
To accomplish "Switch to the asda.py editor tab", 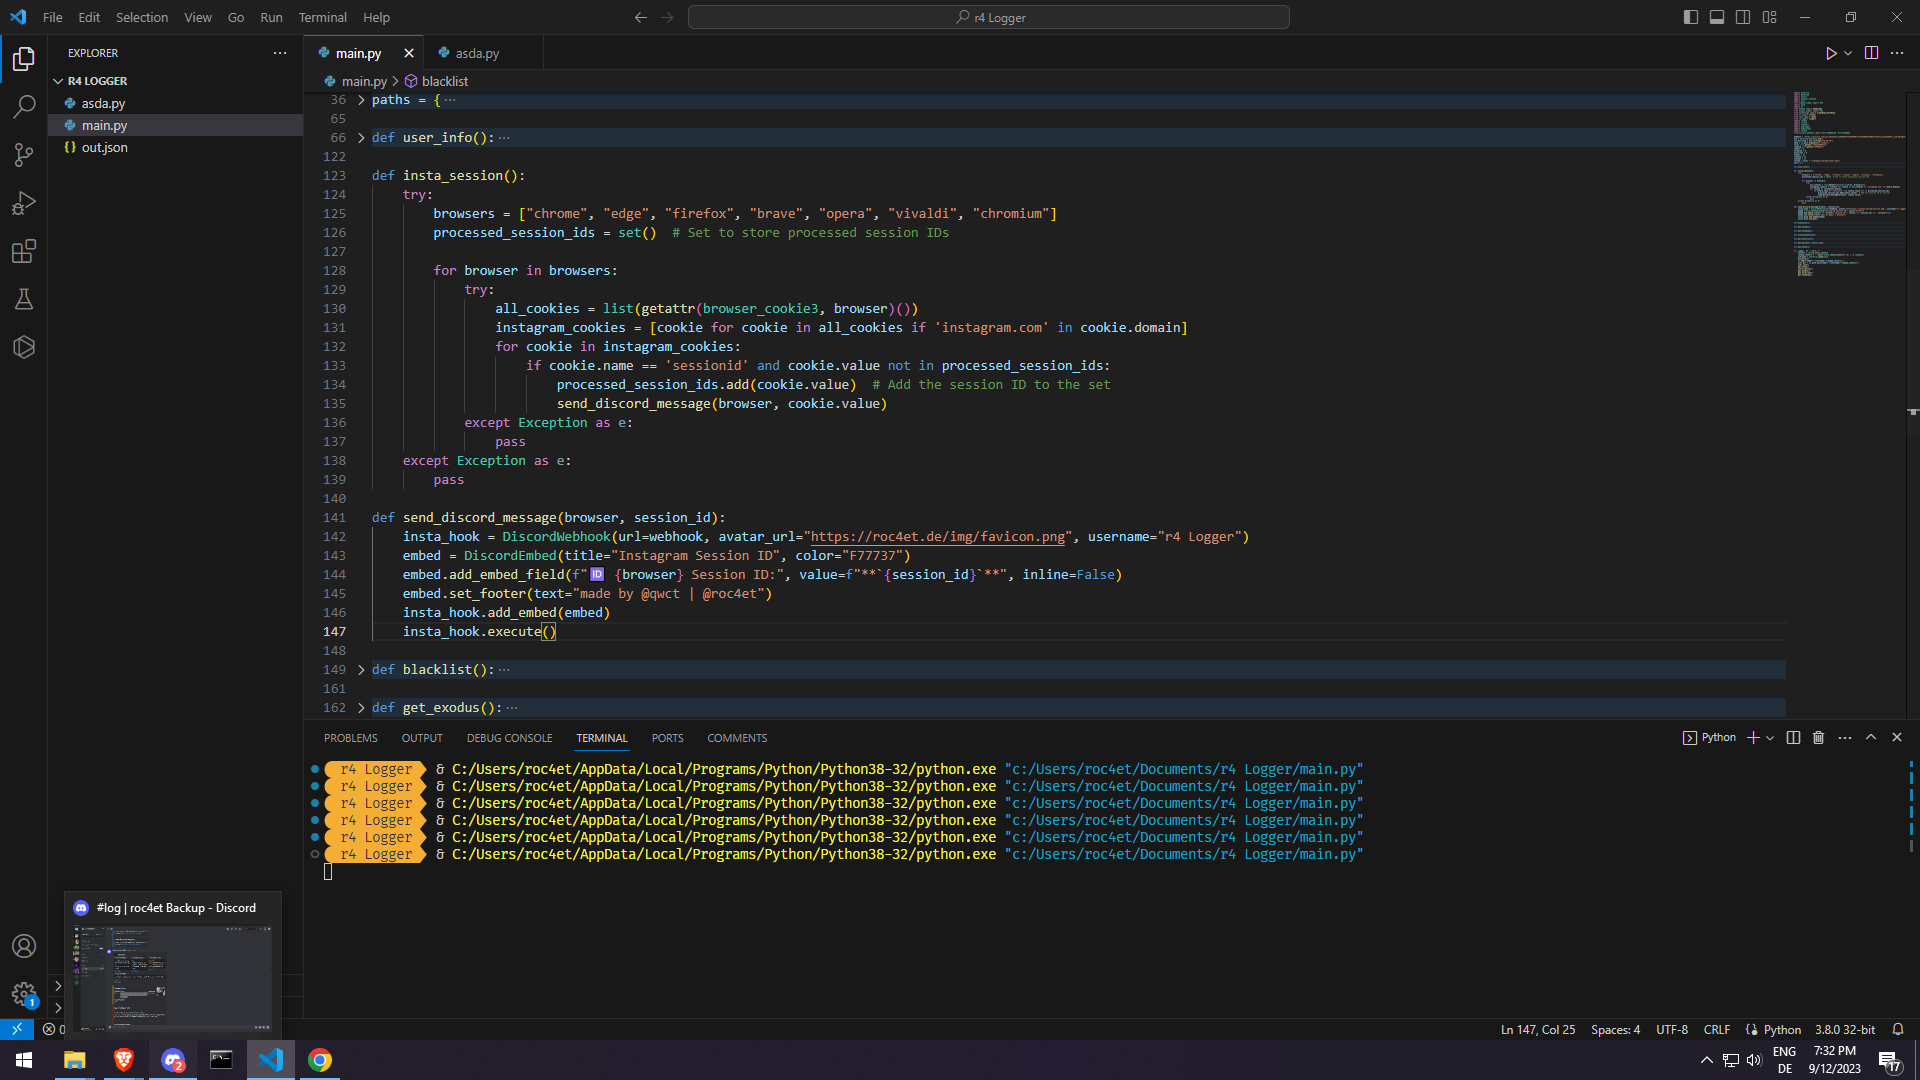I will click(477, 53).
